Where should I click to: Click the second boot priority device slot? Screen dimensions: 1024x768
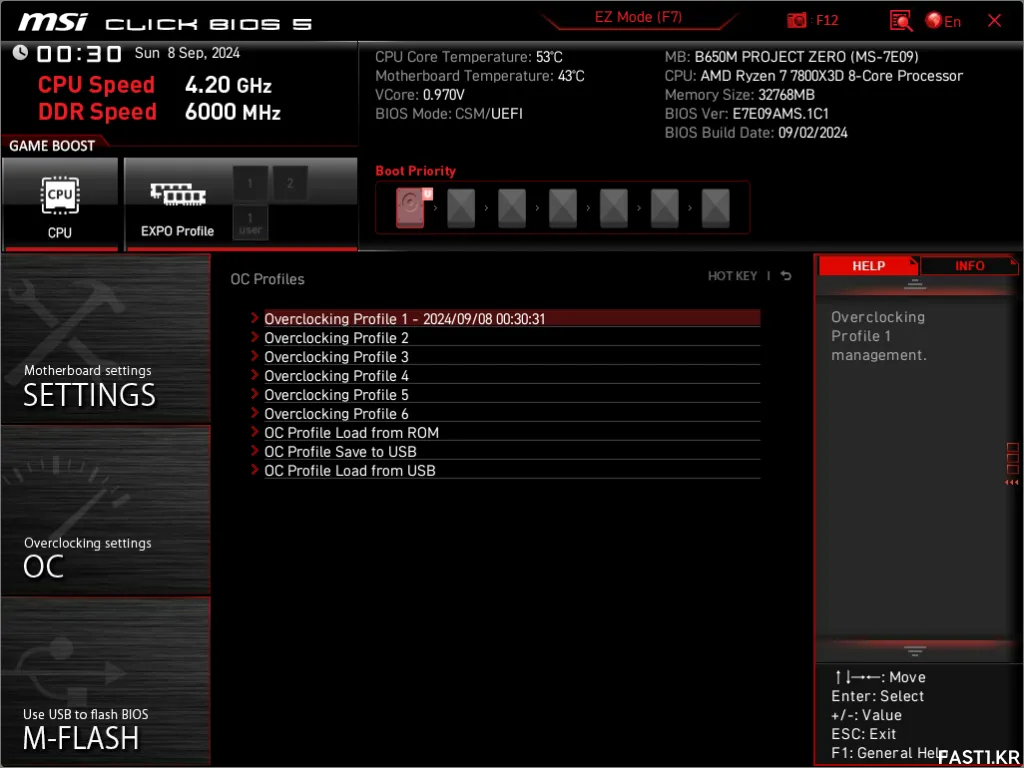point(461,208)
